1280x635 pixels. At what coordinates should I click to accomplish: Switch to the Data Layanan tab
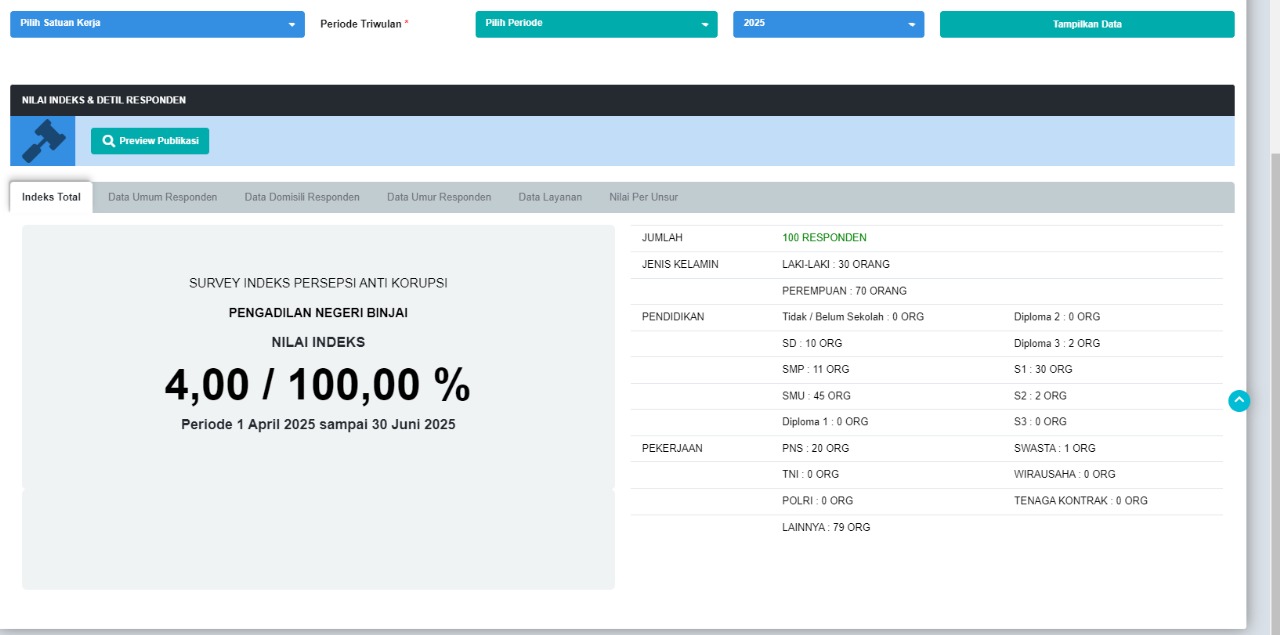[550, 197]
